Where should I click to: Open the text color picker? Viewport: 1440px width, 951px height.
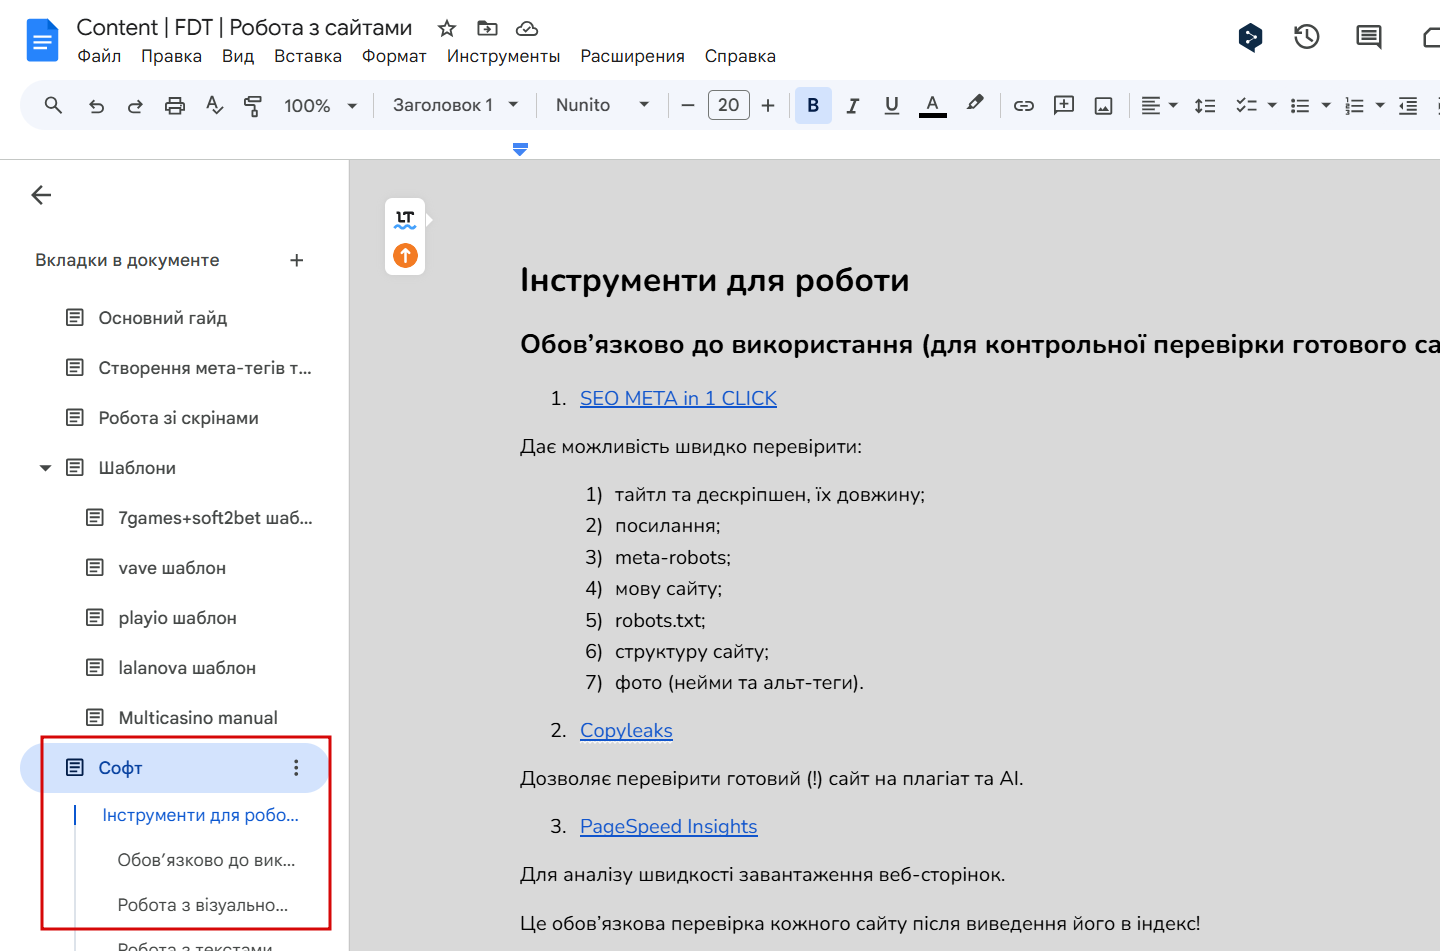(932, 106)
